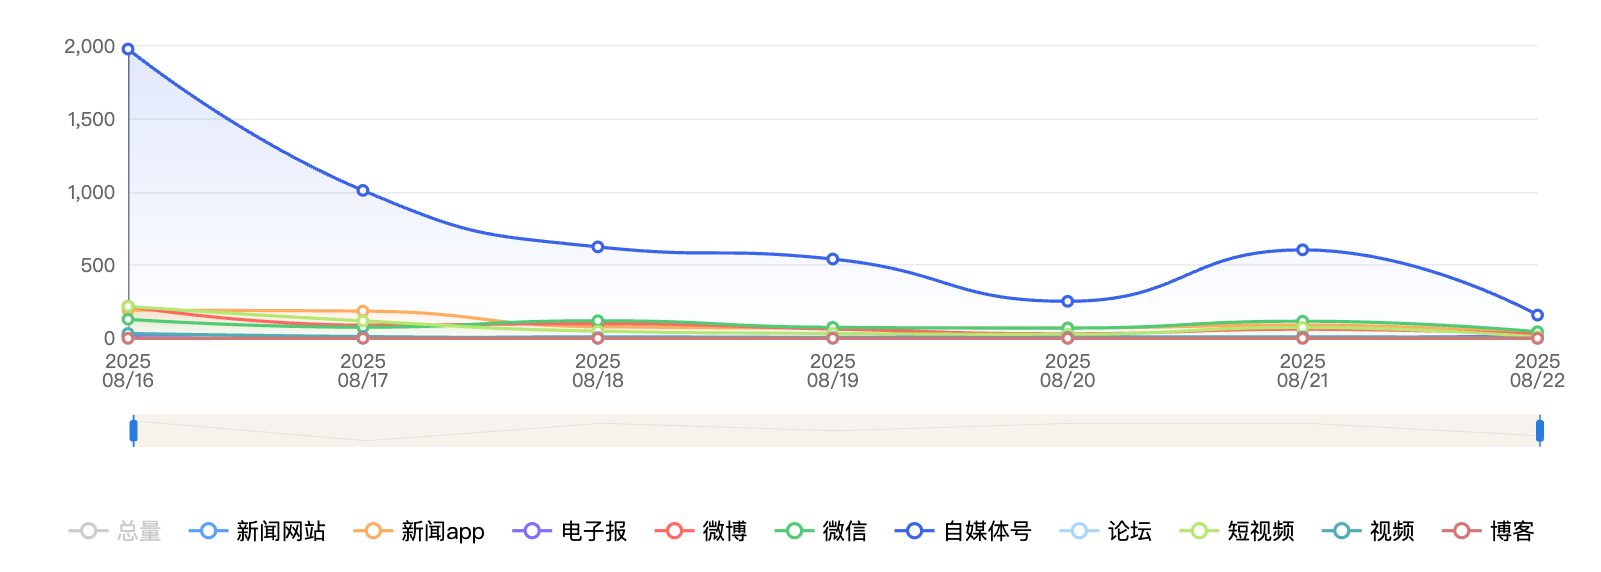Toggle the 总量 legend series
This screenshot has height=572, width=1601.
point(114,531)
